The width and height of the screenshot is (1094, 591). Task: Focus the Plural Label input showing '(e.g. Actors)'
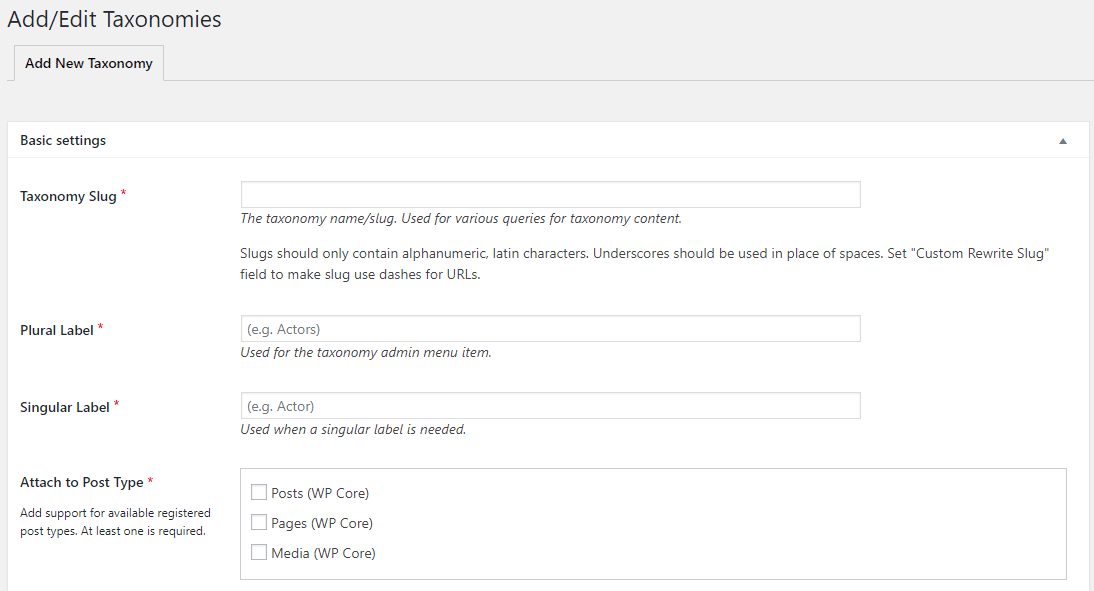(x=549, y=328)
